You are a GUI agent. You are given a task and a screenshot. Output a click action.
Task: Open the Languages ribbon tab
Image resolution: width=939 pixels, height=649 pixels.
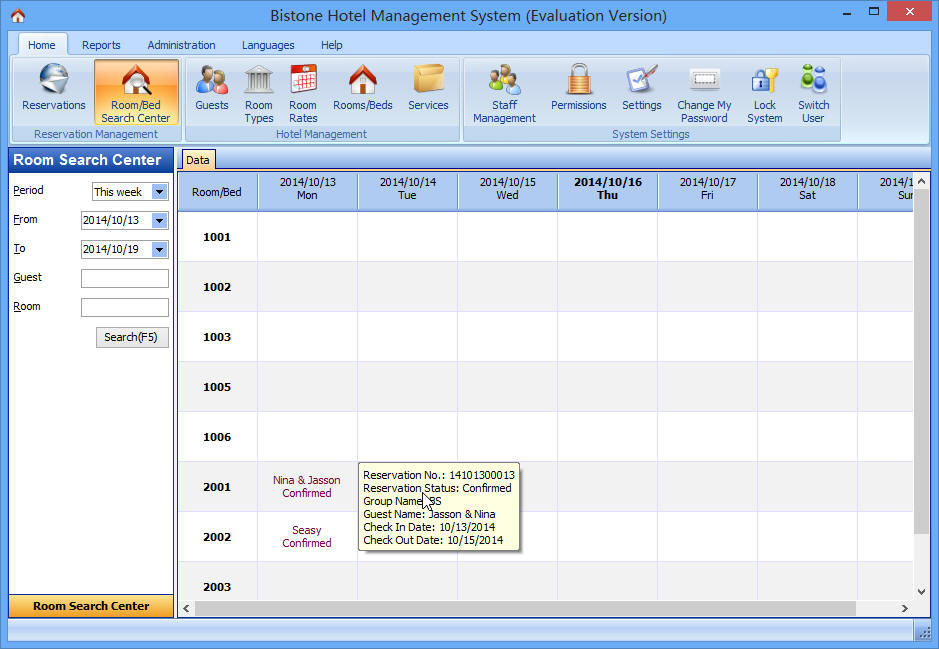click(268, 45)
